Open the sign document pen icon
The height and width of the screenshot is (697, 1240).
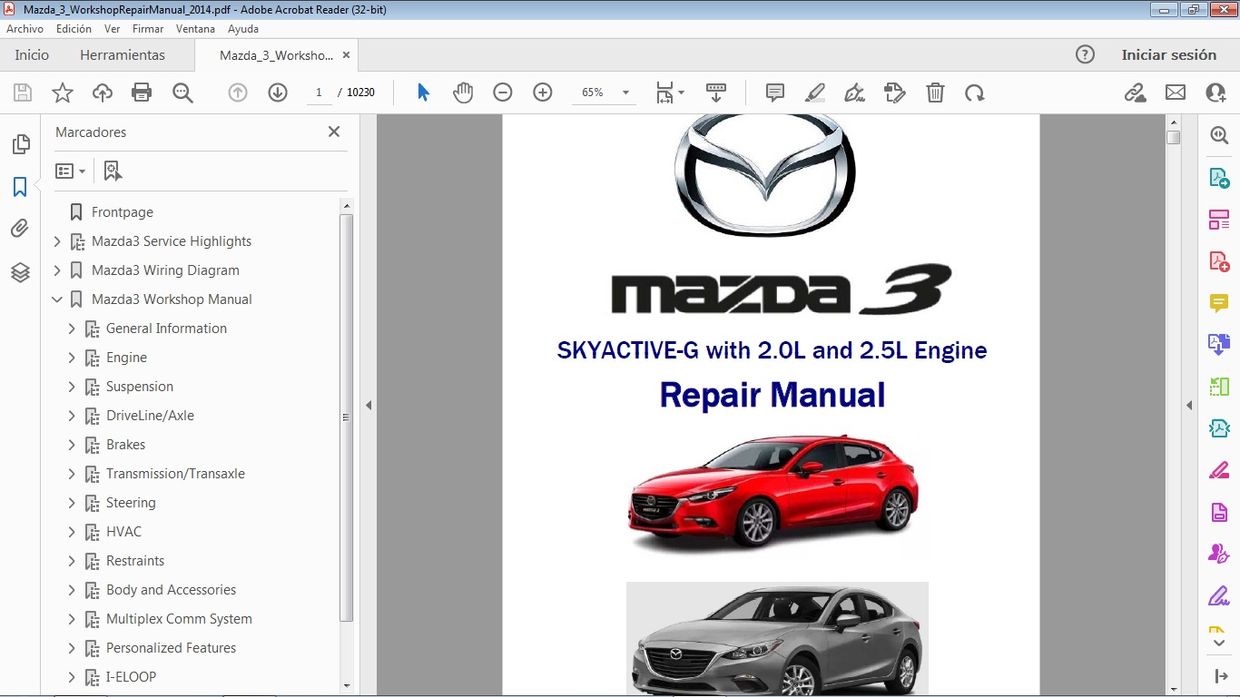click(x=855, y=93)
